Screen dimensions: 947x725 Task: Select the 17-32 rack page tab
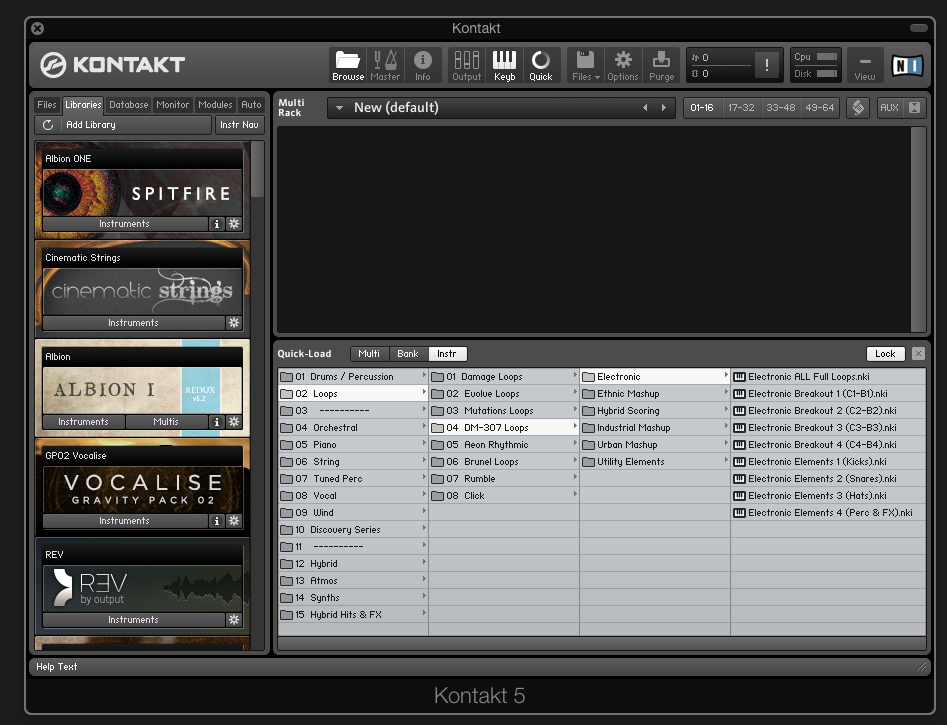[741, 108]
